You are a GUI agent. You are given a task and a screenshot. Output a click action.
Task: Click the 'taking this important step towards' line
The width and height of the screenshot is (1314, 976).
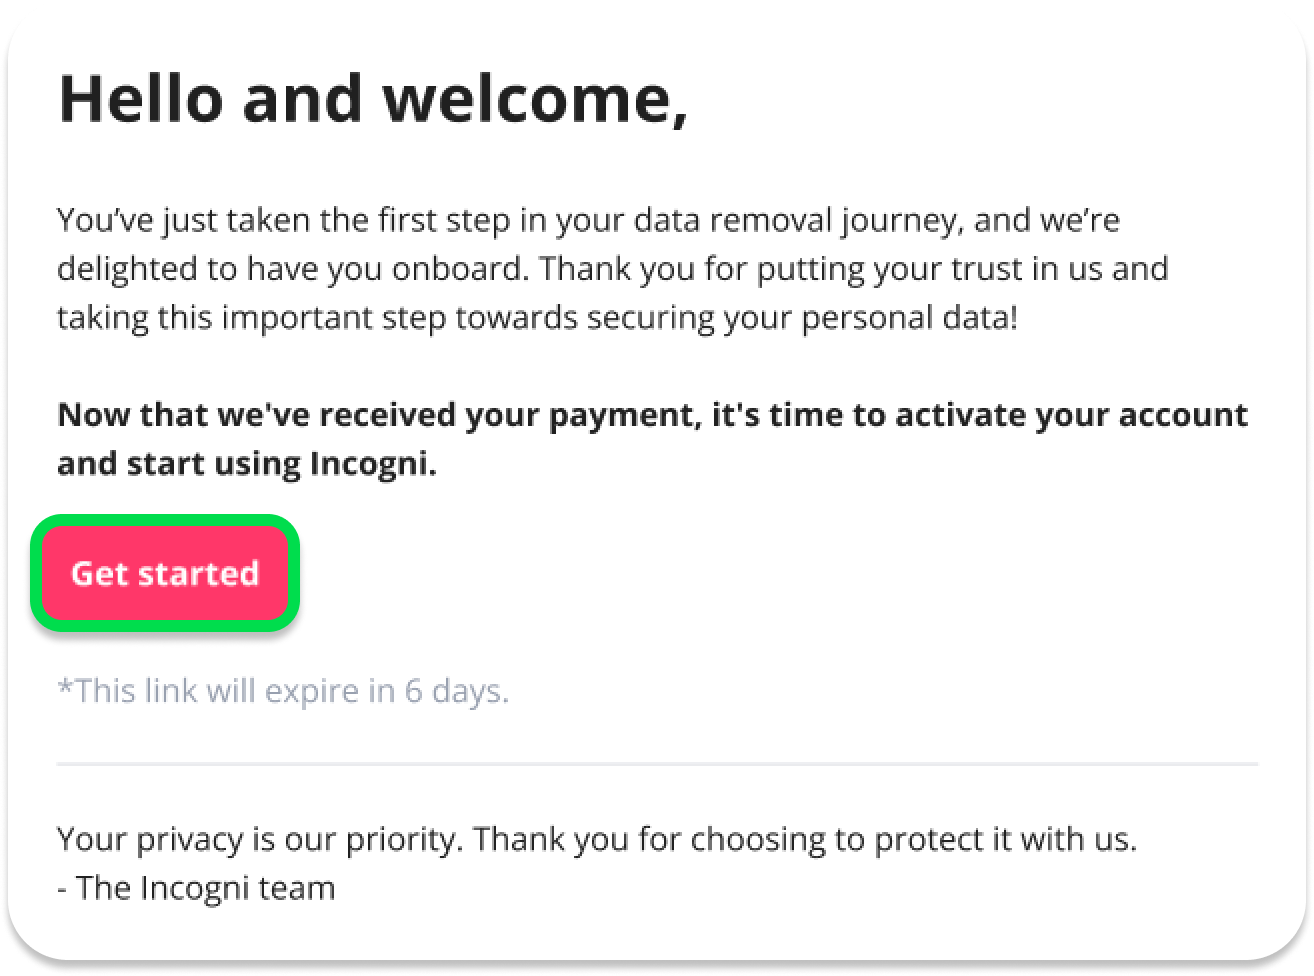tap(537, 318)
